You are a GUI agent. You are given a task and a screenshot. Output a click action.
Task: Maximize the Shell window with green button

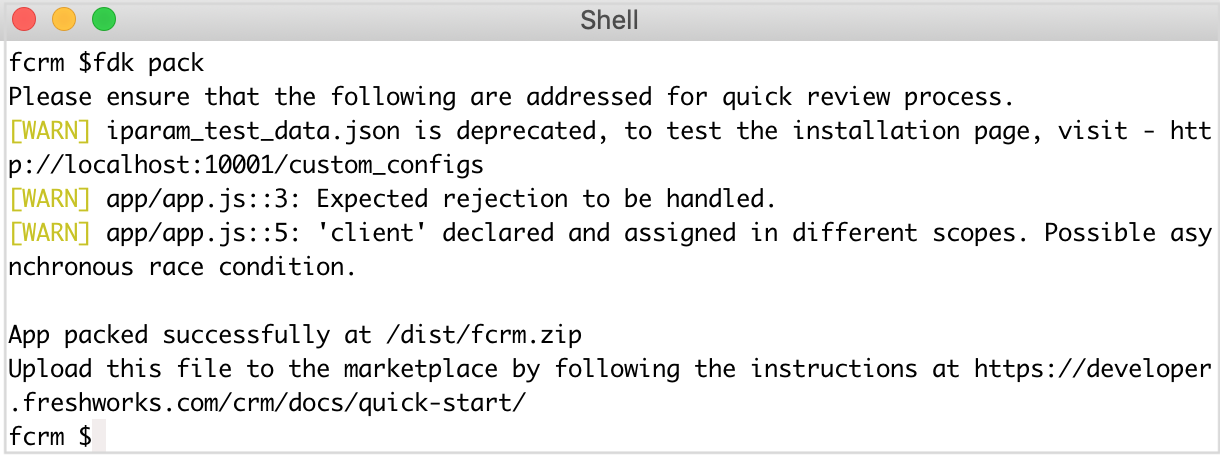click(x=104, y=19)
